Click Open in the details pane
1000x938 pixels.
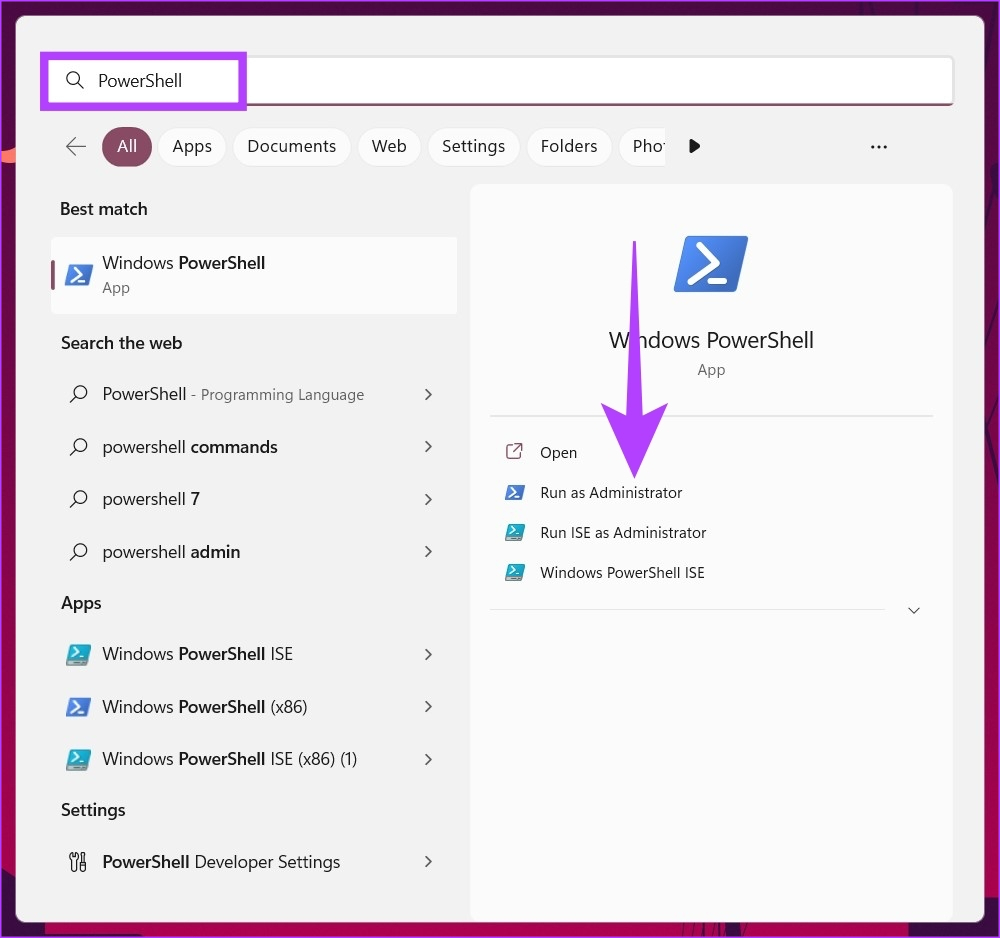[558, 453]
